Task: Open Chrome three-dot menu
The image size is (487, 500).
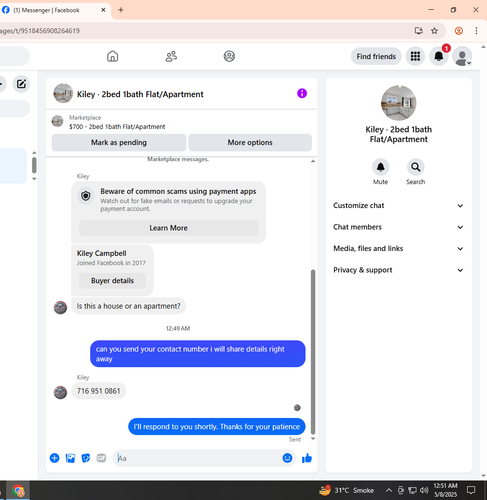Action: tap(476, 31)
